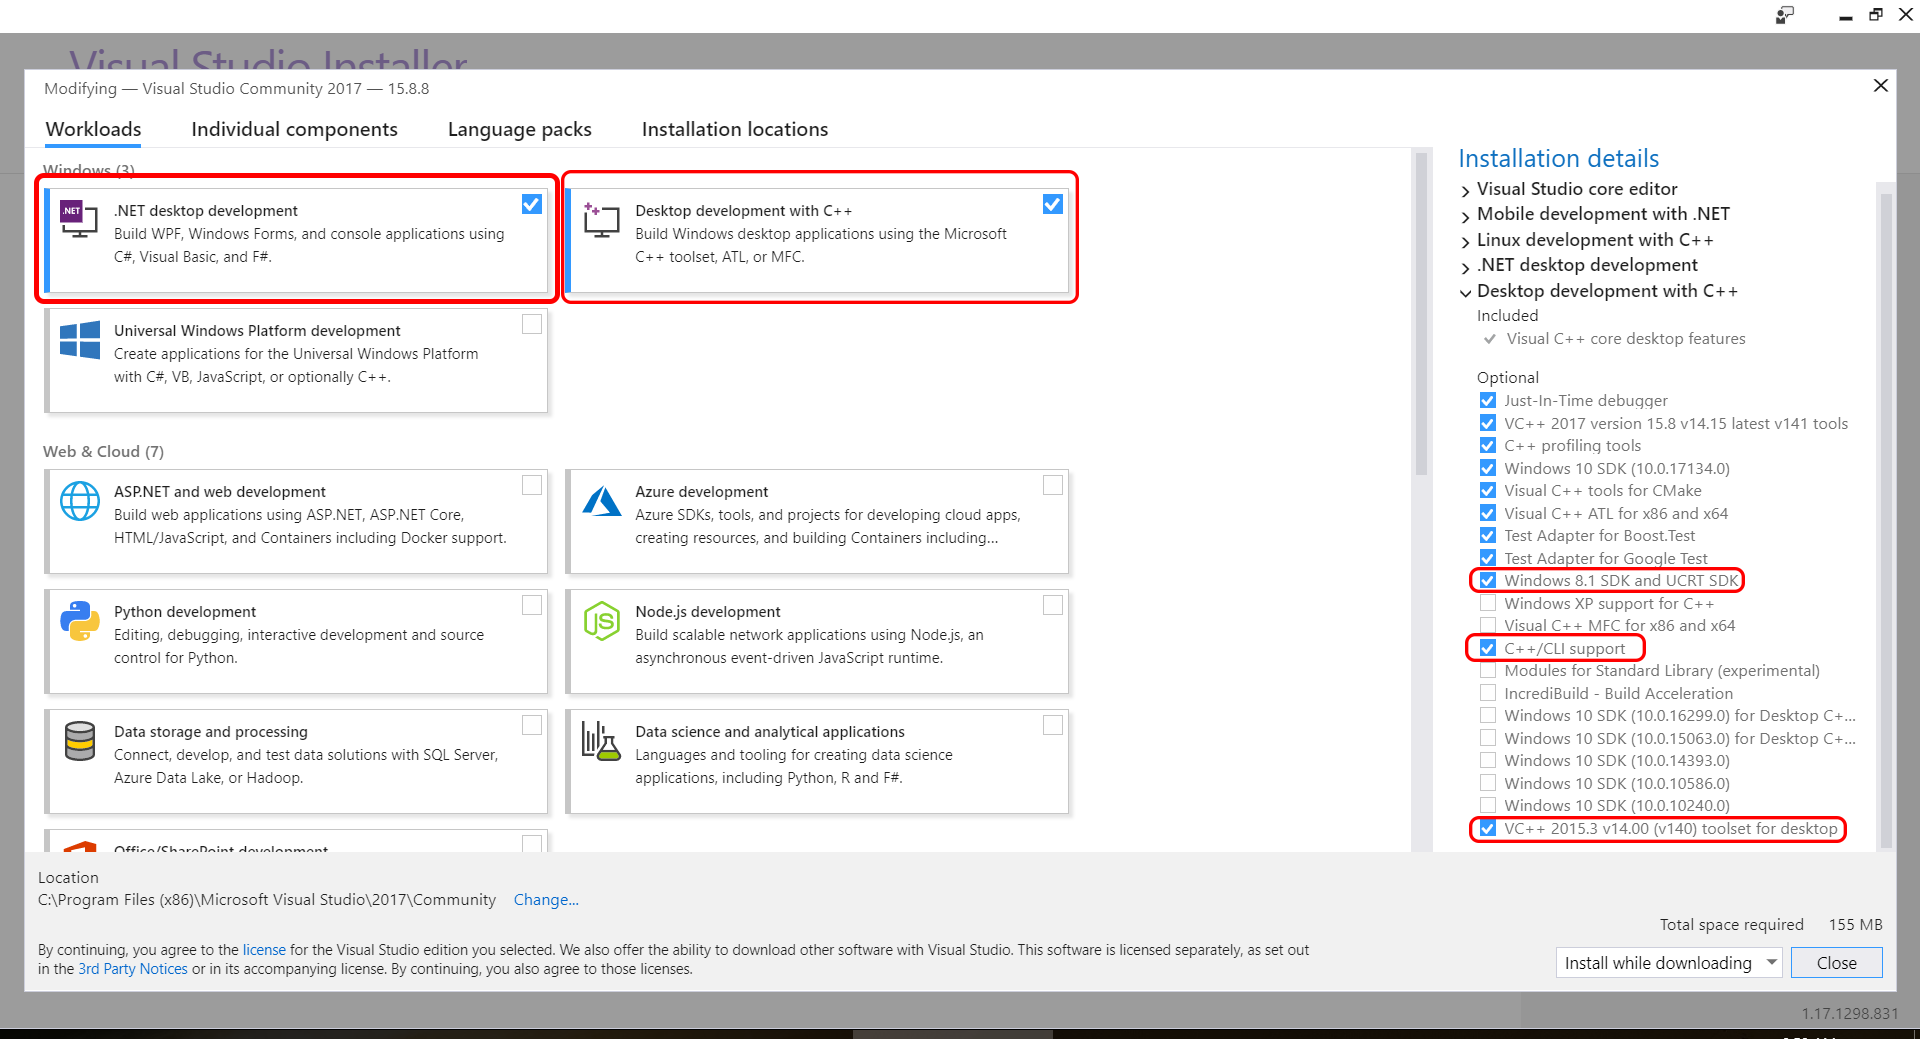The width and height of the screenshot is (1920, 1039).
Task: Click the Universal Windows Platform icon
Action: [78, 339]
